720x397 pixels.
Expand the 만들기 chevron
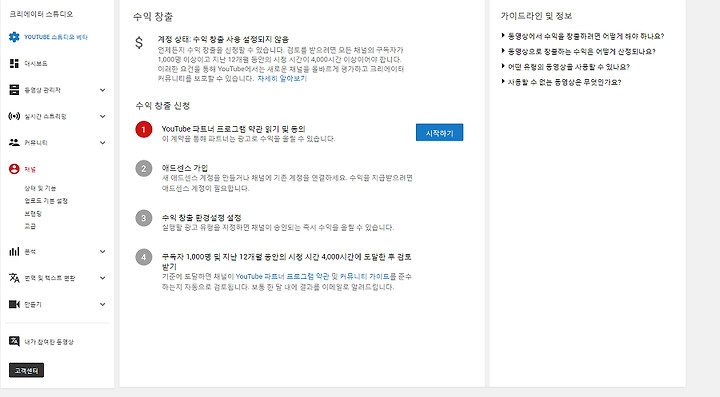click(102, 304)
